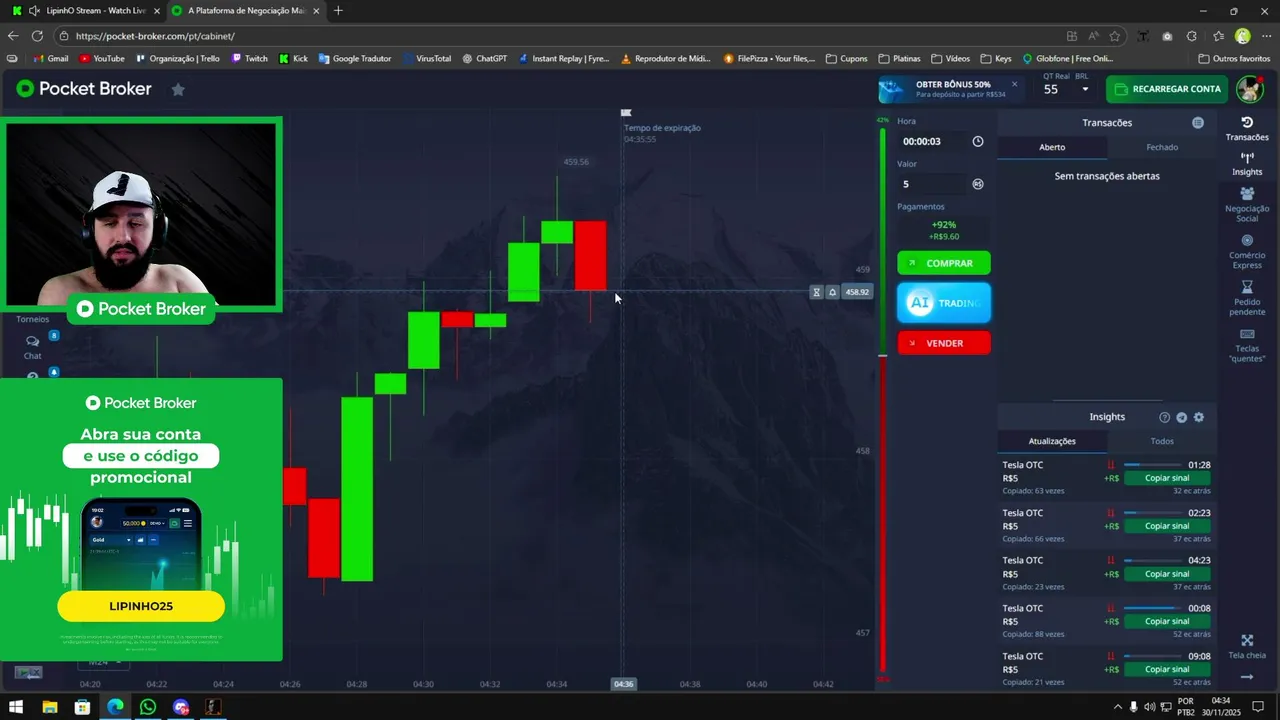Open the Insights sidebar icon
The height and width of the screenshot is (720, 1280).
[x=1247, y=164]
